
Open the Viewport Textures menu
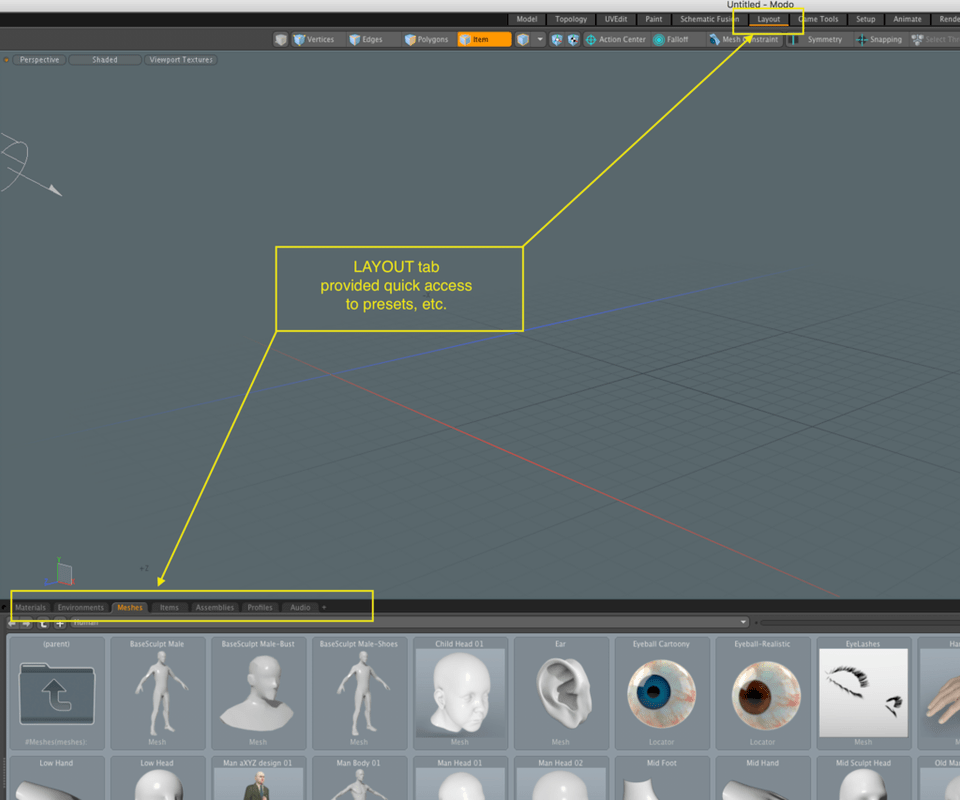181,60
